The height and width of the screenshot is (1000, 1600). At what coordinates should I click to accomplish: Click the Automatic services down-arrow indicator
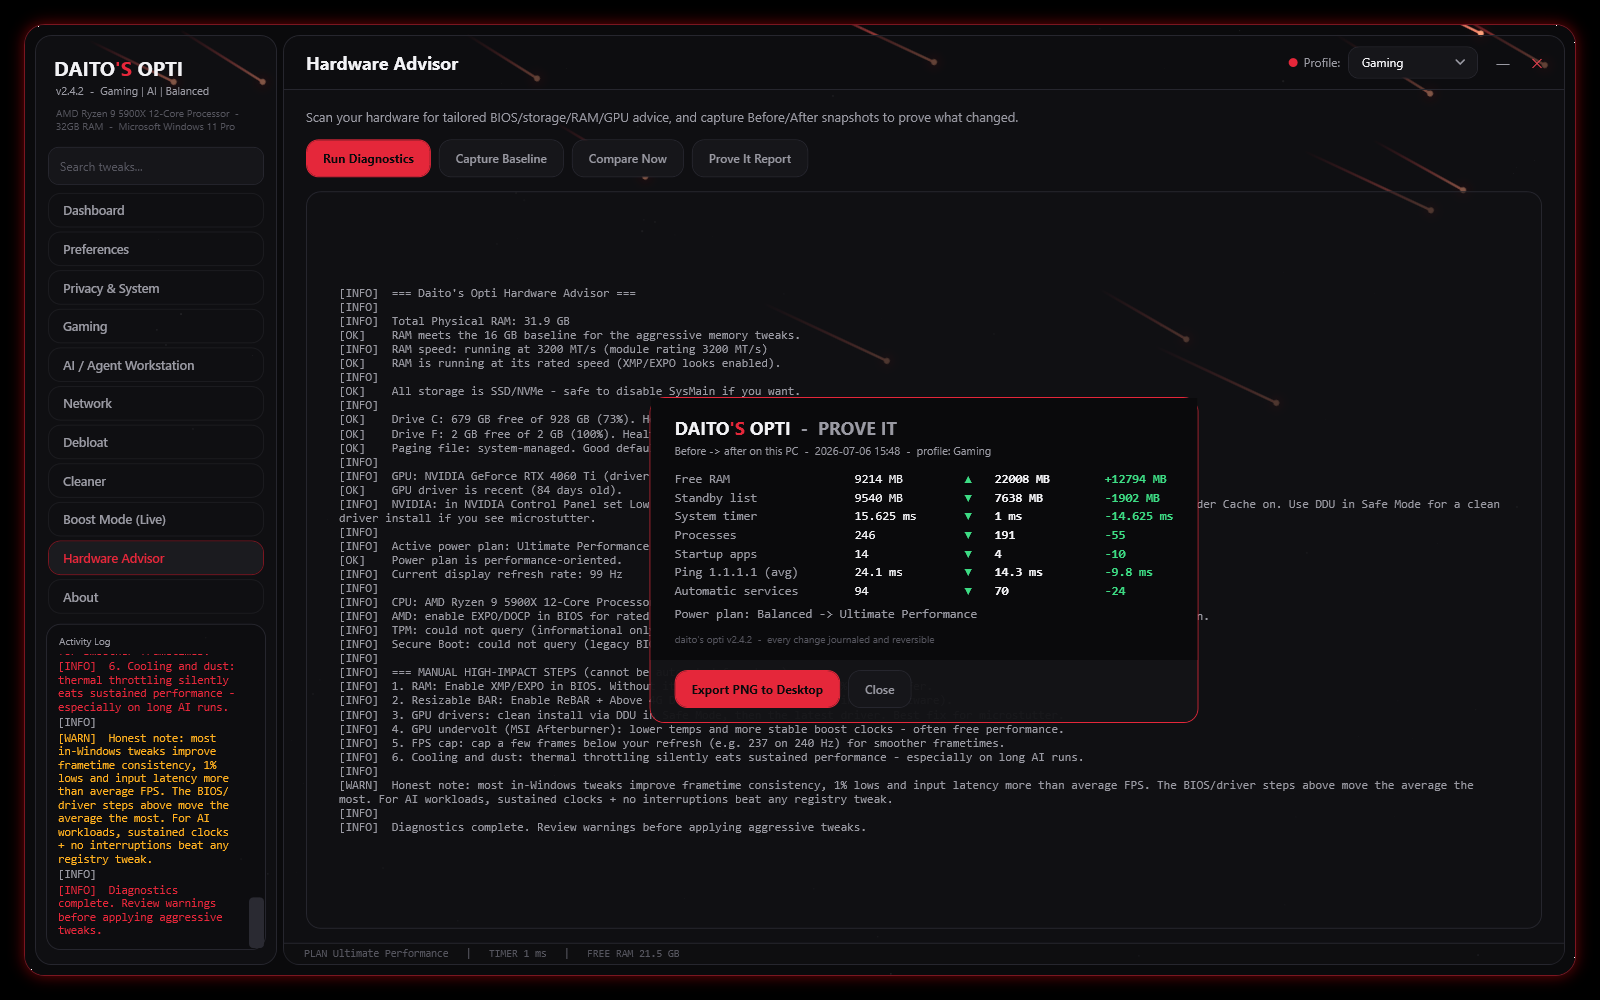[x=968, y=592]
